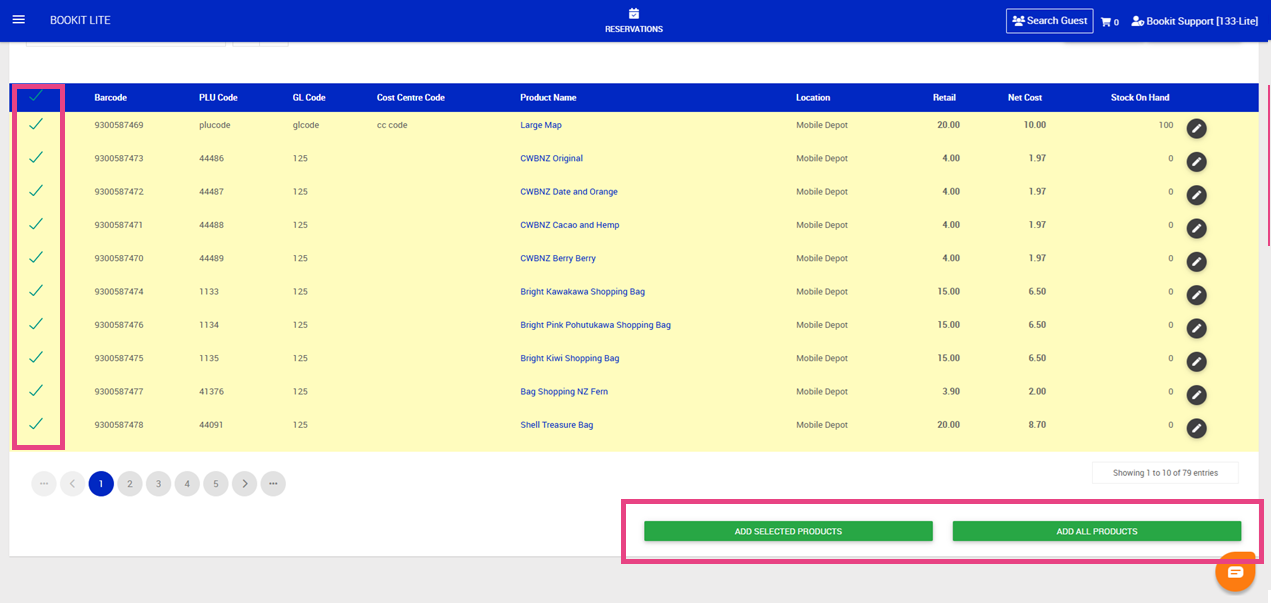Image resolution: width=1271 pixels, height=603 pixels.
Task: Jump back with first ellipsis pagination button
Action: [44, 484]
